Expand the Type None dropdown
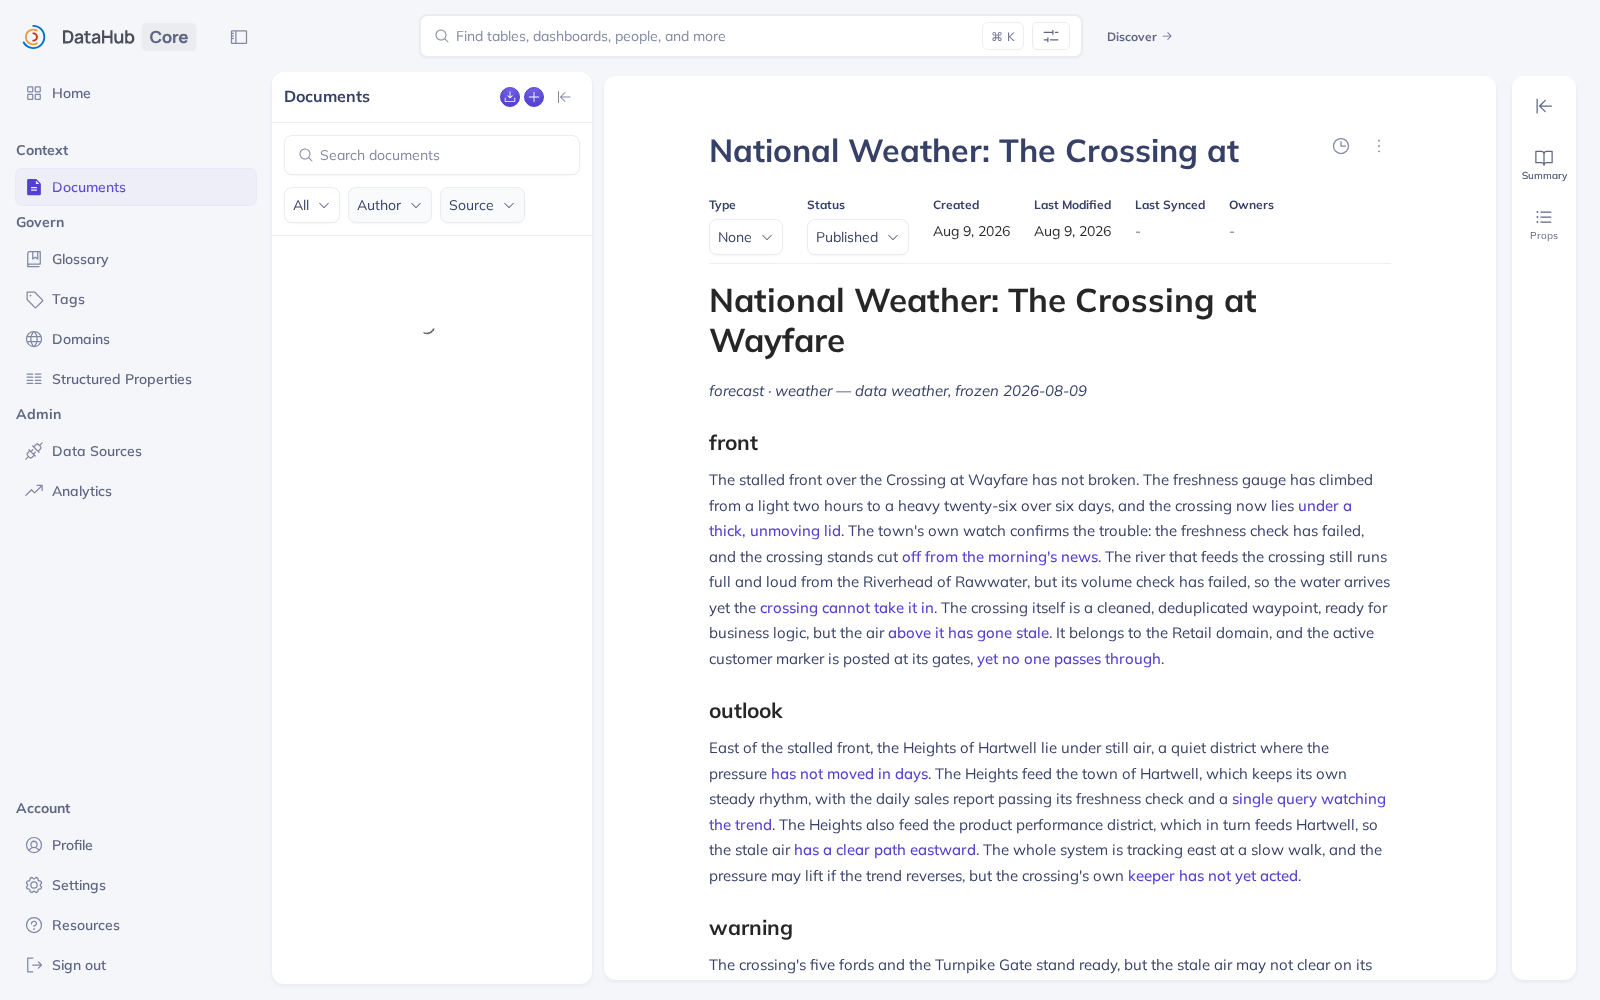 coord(746,237)
